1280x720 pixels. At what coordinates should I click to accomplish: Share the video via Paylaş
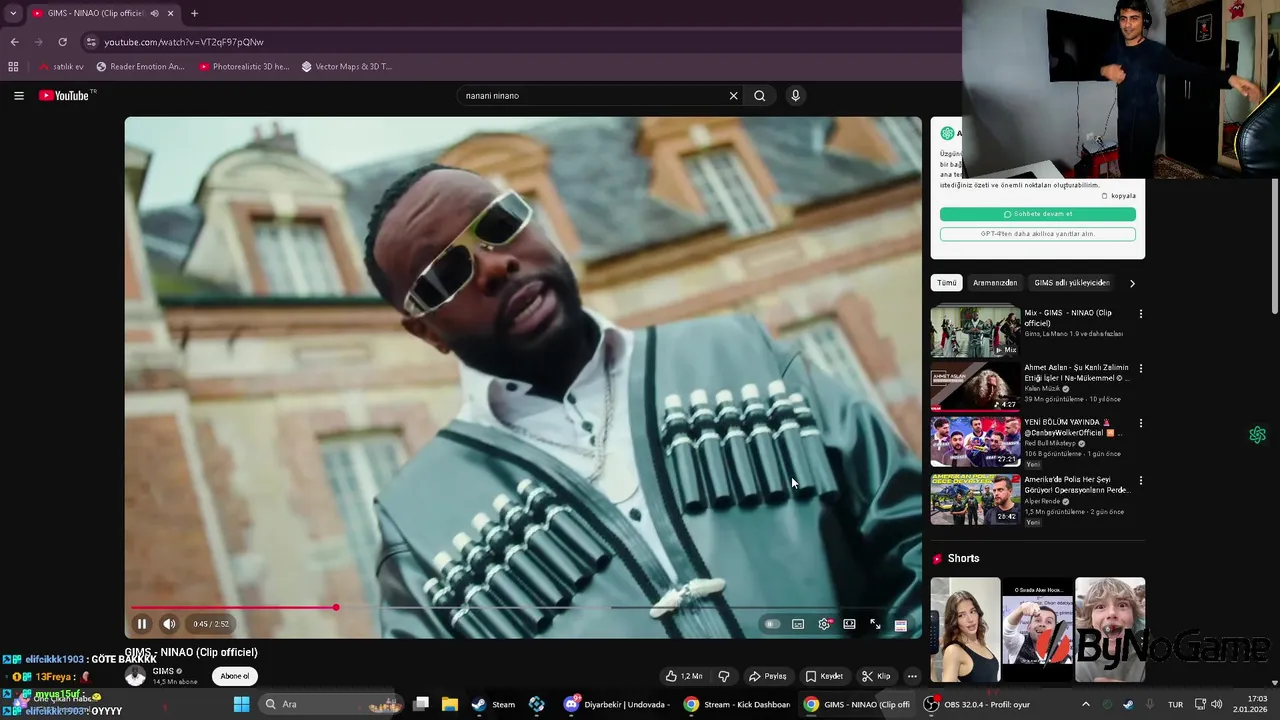click(768, 676)
